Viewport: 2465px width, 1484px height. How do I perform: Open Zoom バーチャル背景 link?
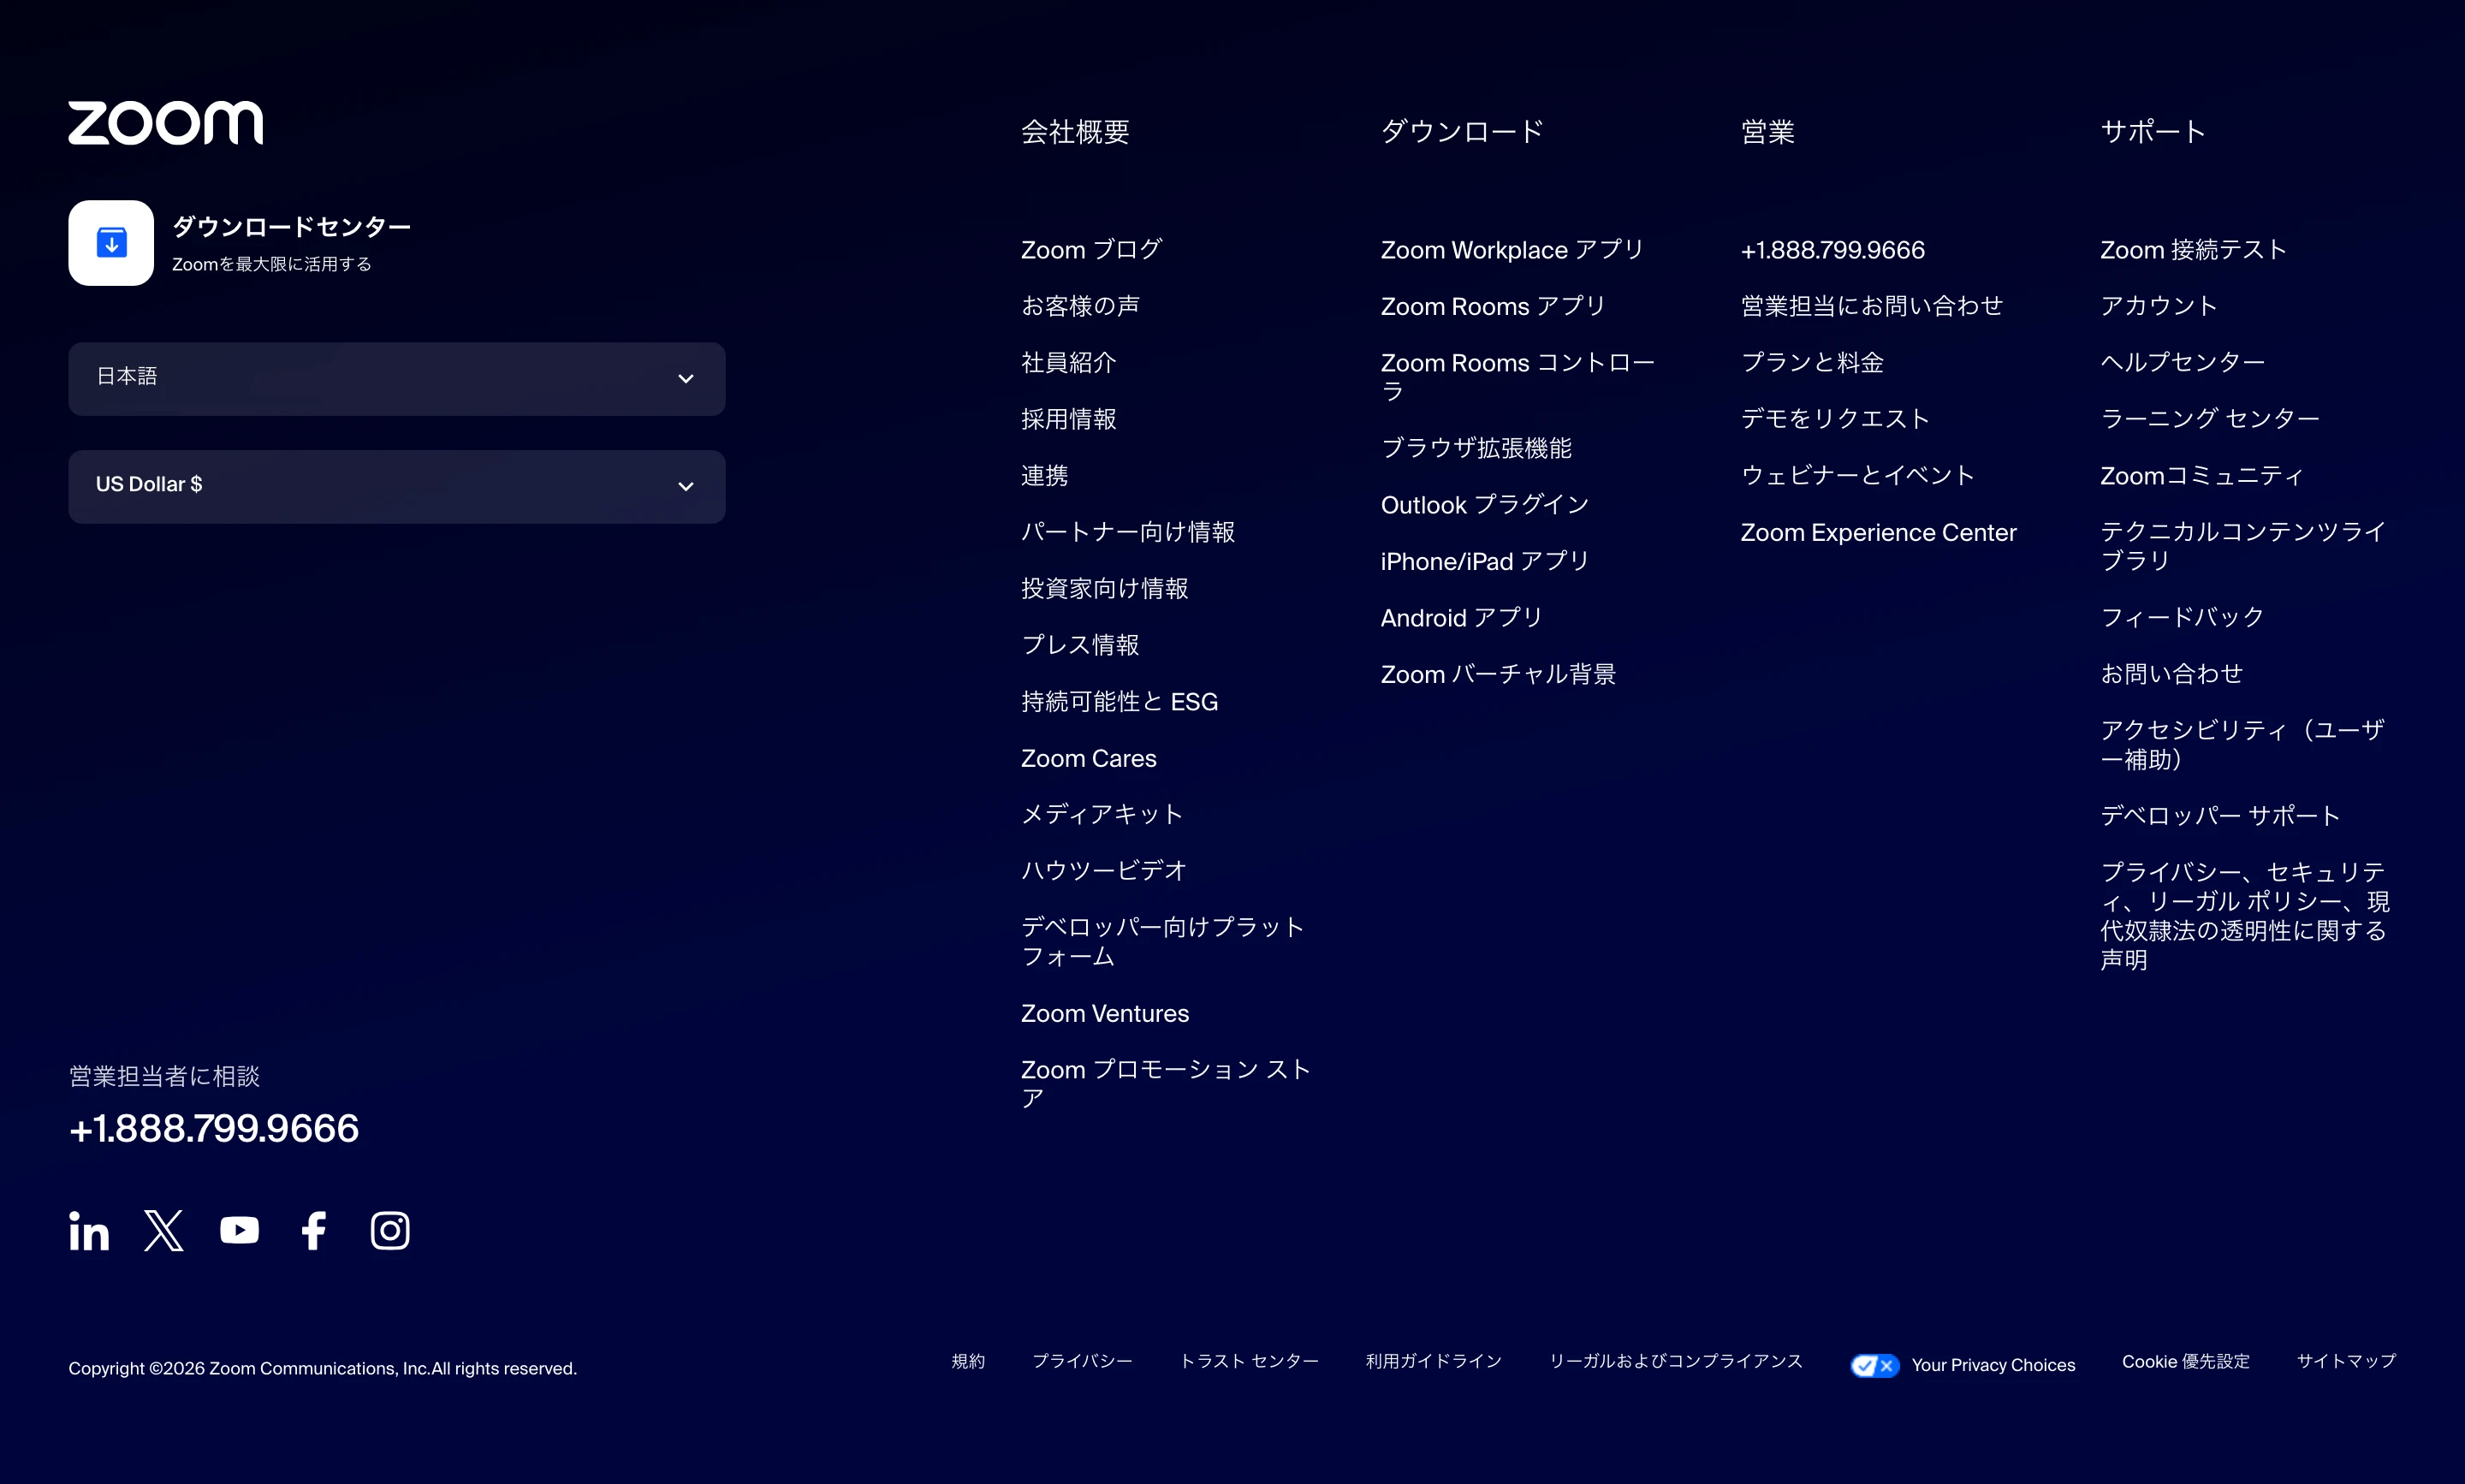pyautogui.click(x=1498, y=674)
